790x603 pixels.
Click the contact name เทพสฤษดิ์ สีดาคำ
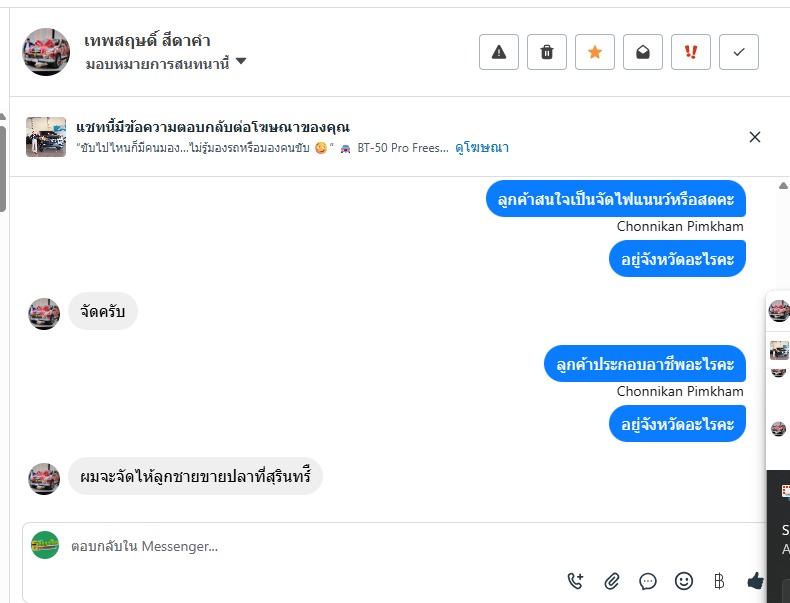[147, 41]
